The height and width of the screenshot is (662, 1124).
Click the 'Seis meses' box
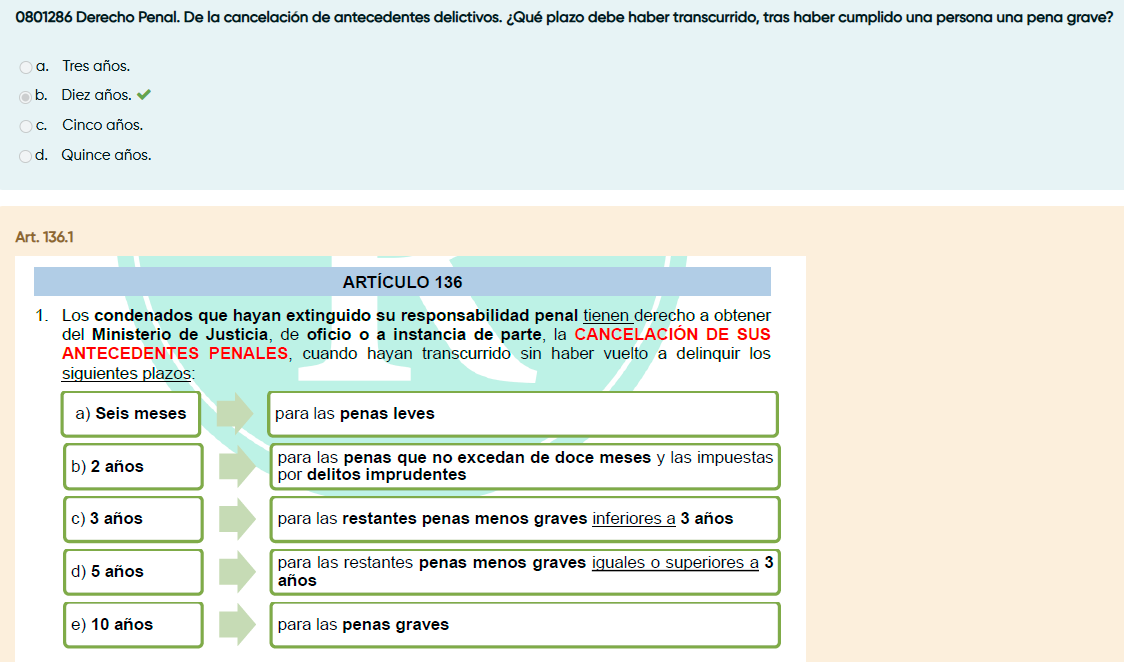(131, 414)
